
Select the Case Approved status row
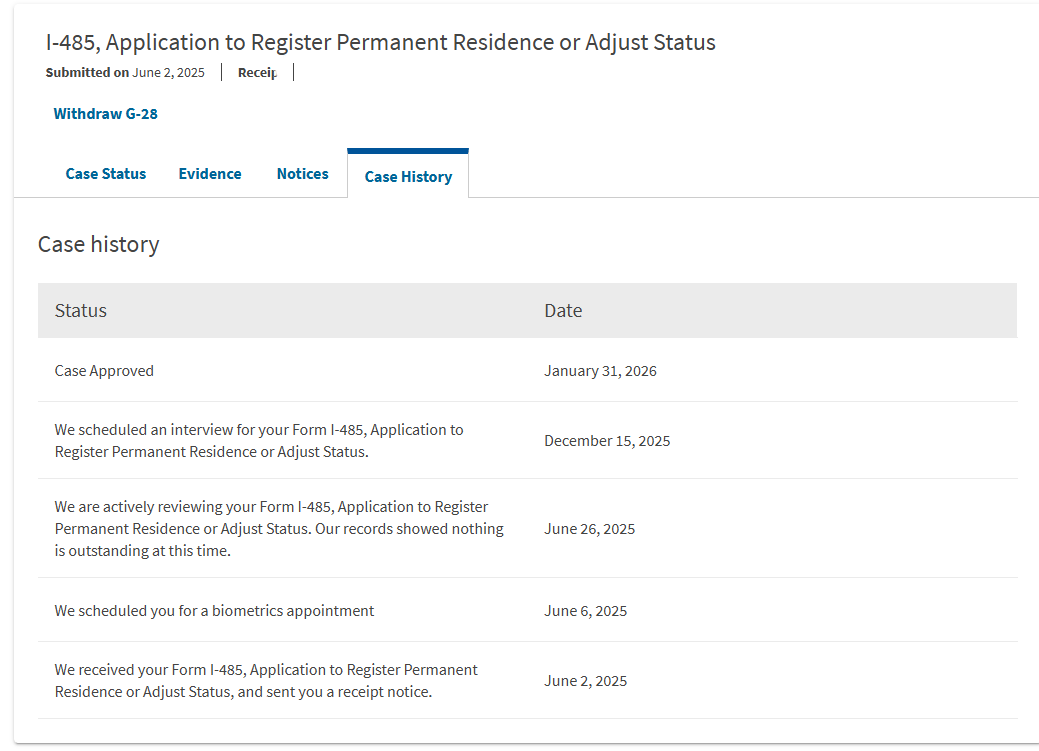[527, 371]
